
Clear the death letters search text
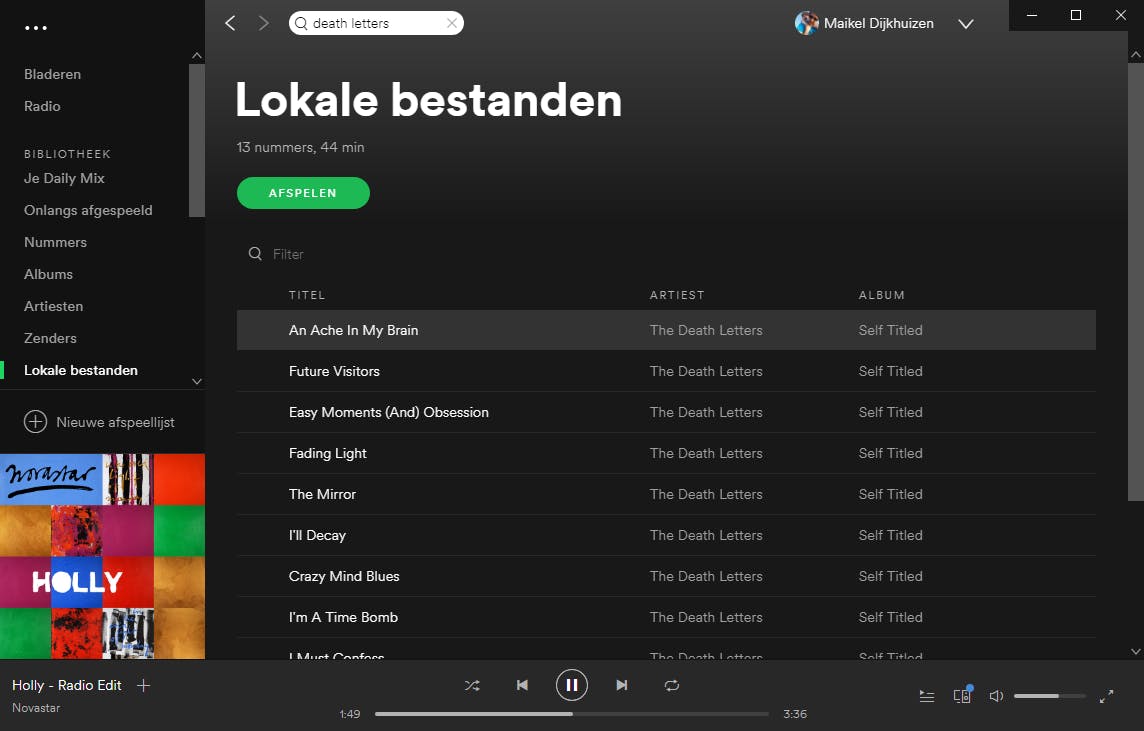click(452, 23)
